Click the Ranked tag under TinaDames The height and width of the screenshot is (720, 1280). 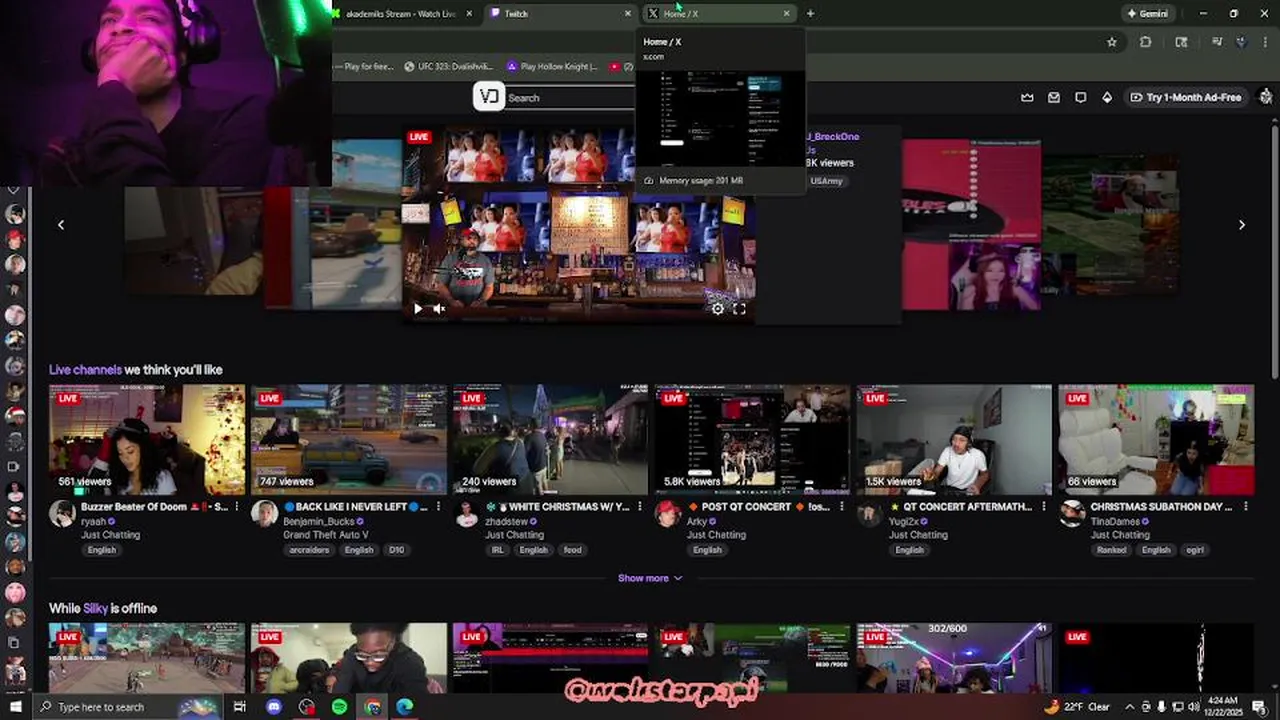pos(1111,550)
